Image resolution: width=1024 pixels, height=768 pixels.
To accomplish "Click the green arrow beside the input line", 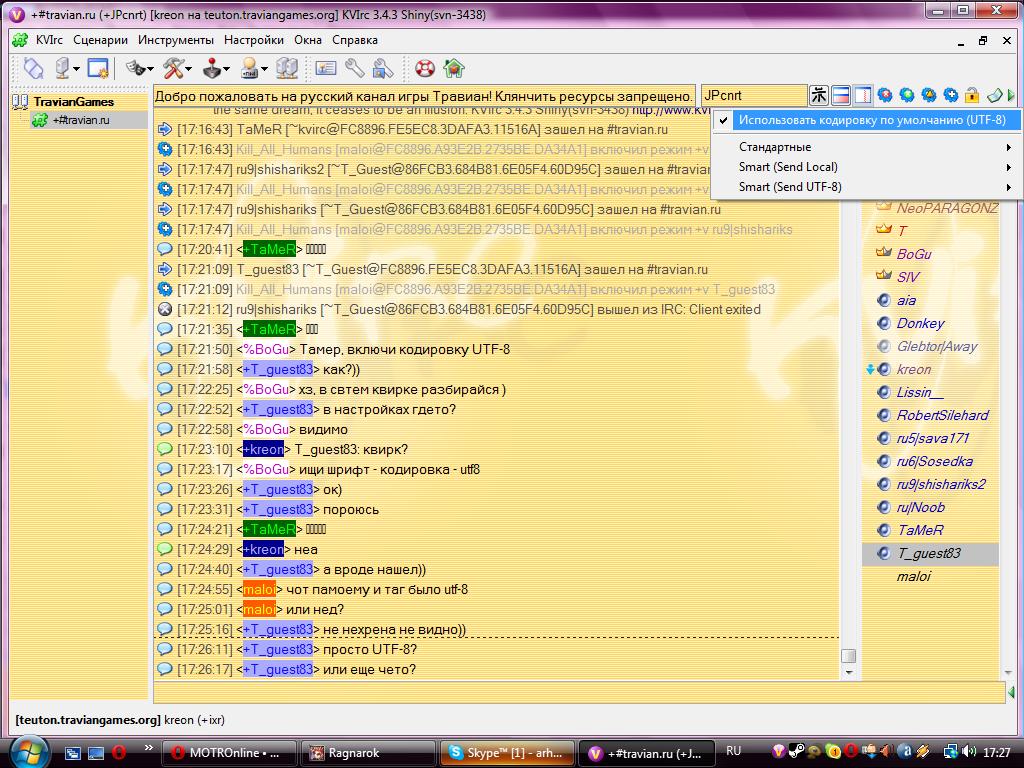I will point(1012,692).
